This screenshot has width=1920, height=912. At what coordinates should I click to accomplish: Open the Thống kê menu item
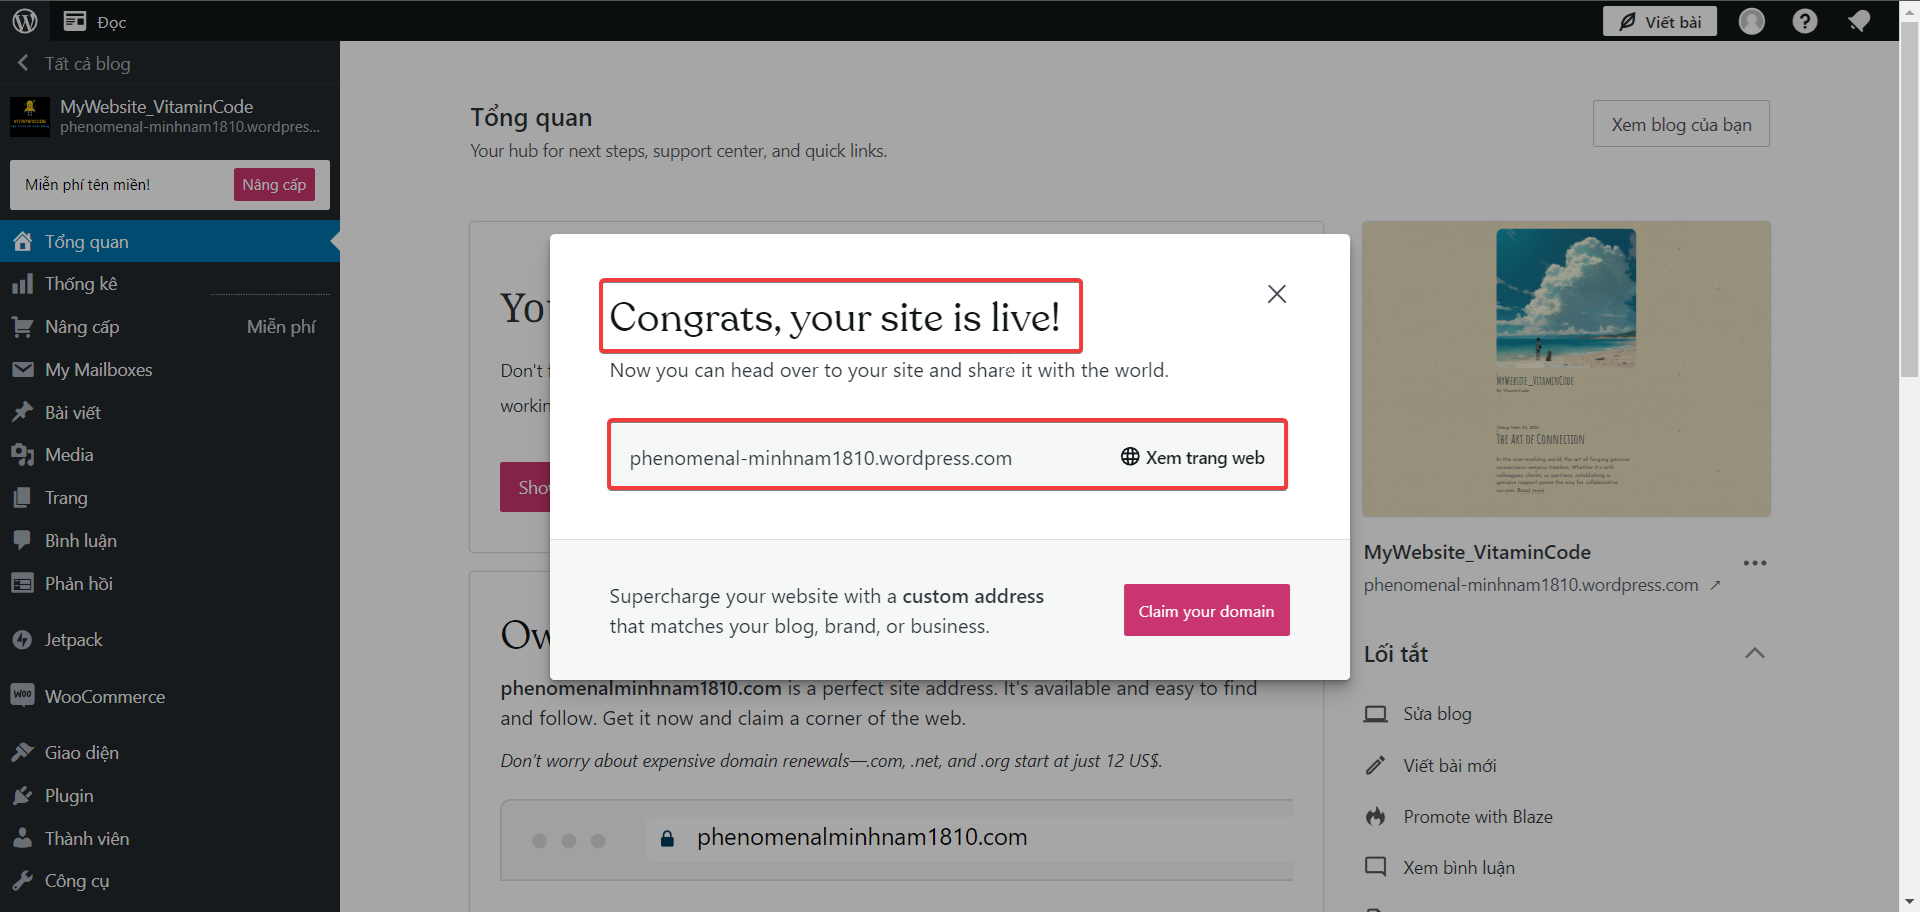(x=80, y=284)
